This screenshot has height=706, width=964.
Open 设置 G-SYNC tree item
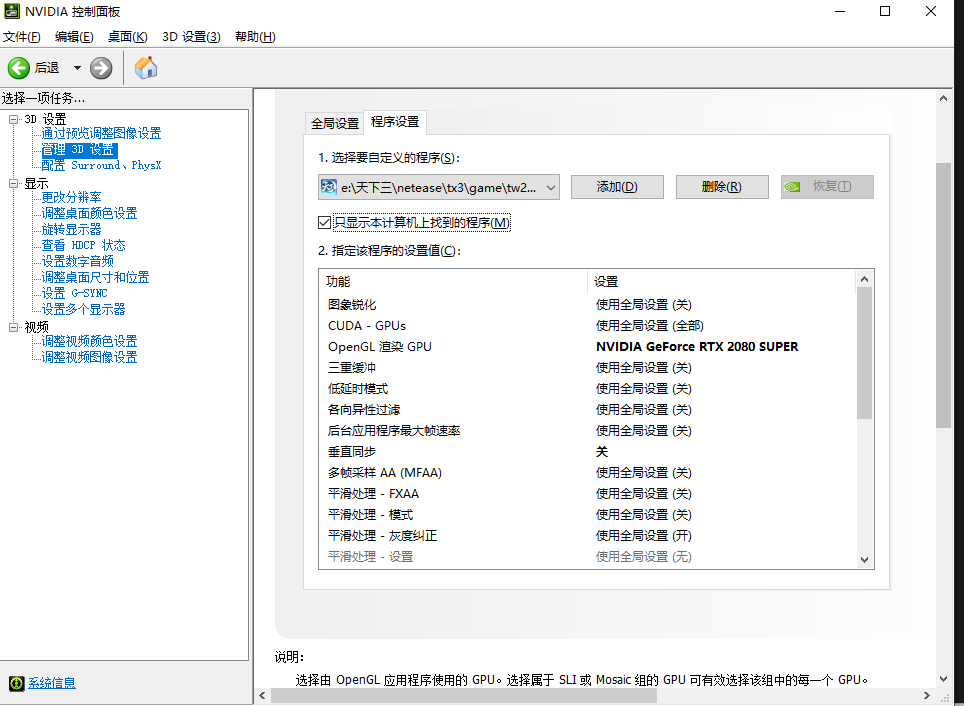click(74, 293)
